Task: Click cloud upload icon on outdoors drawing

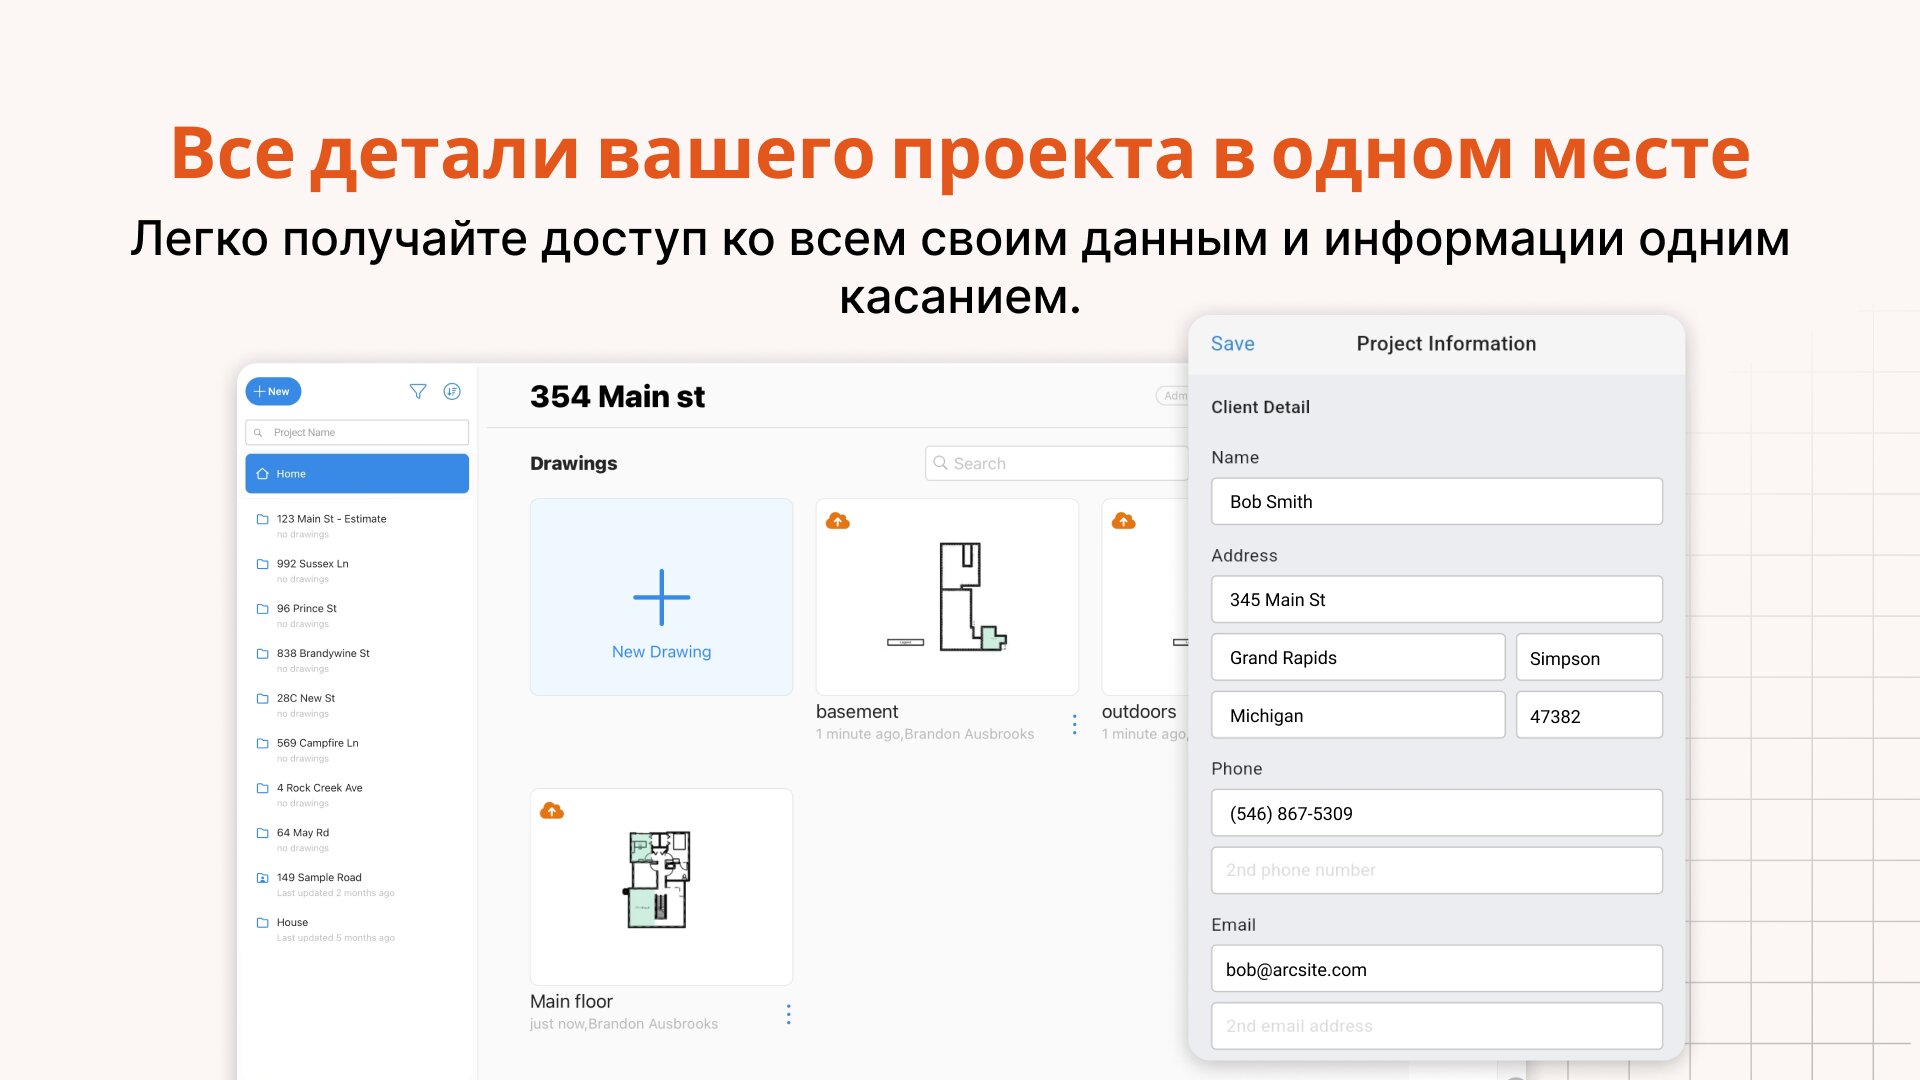Action: 1124,521
